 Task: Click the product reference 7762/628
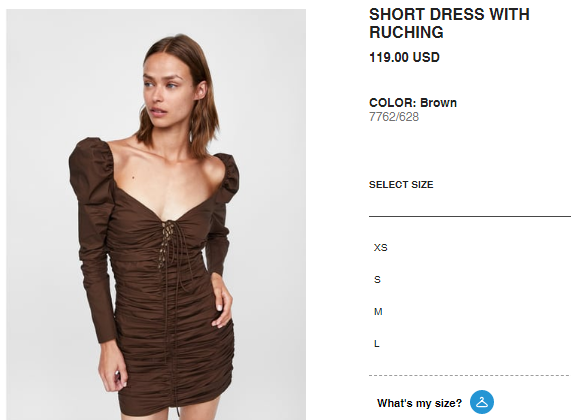coord(394,117)
